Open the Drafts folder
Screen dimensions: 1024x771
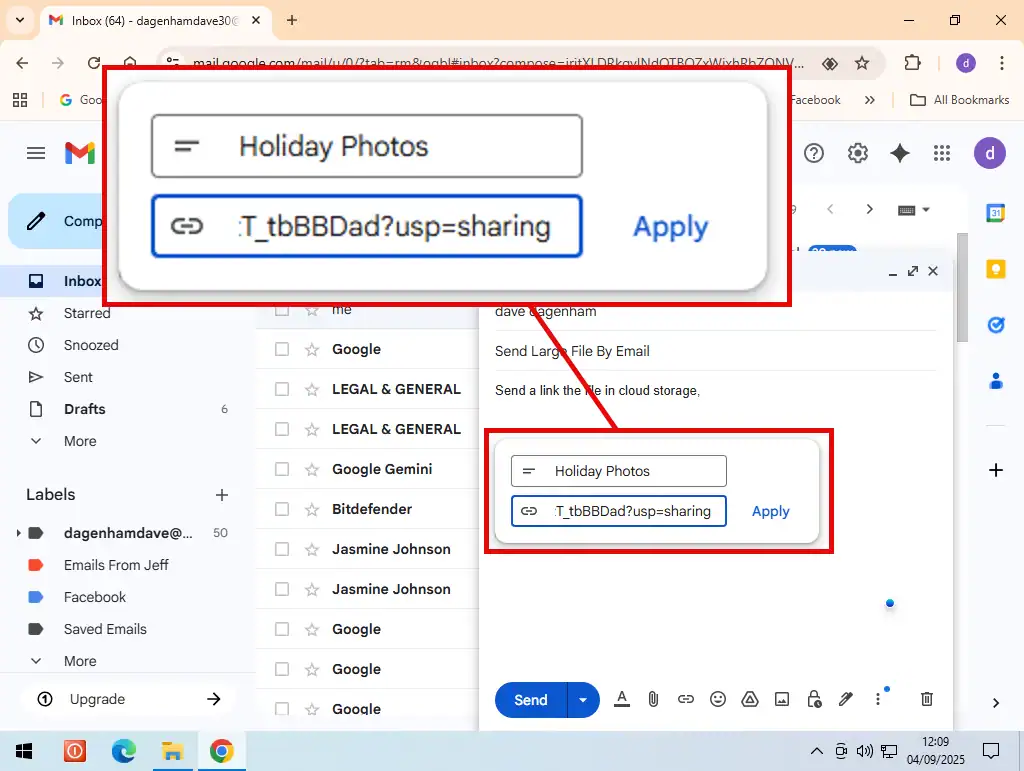[84, 409]
